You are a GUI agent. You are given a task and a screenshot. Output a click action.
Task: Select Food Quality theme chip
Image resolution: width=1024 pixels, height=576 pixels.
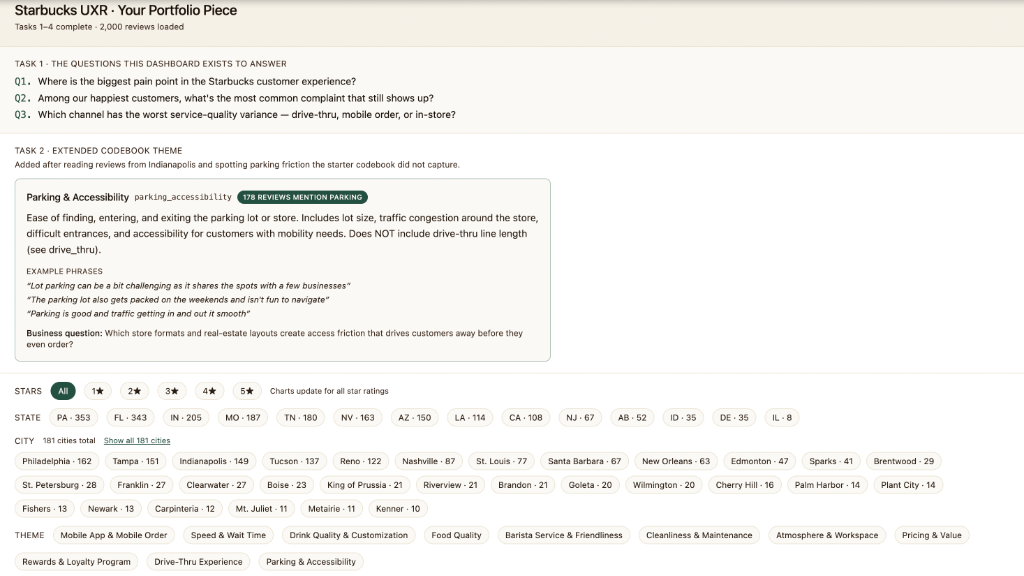pyautogui.click(x=456, y=536)
